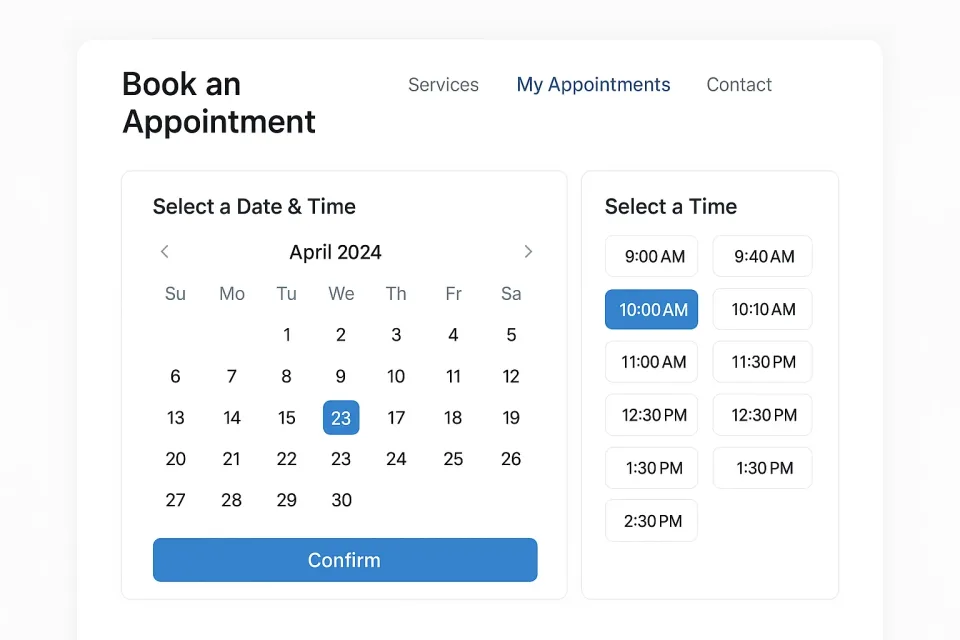Select April 1 on the calendar
Viewport: 960px width, 640px height.
point(287,335)
